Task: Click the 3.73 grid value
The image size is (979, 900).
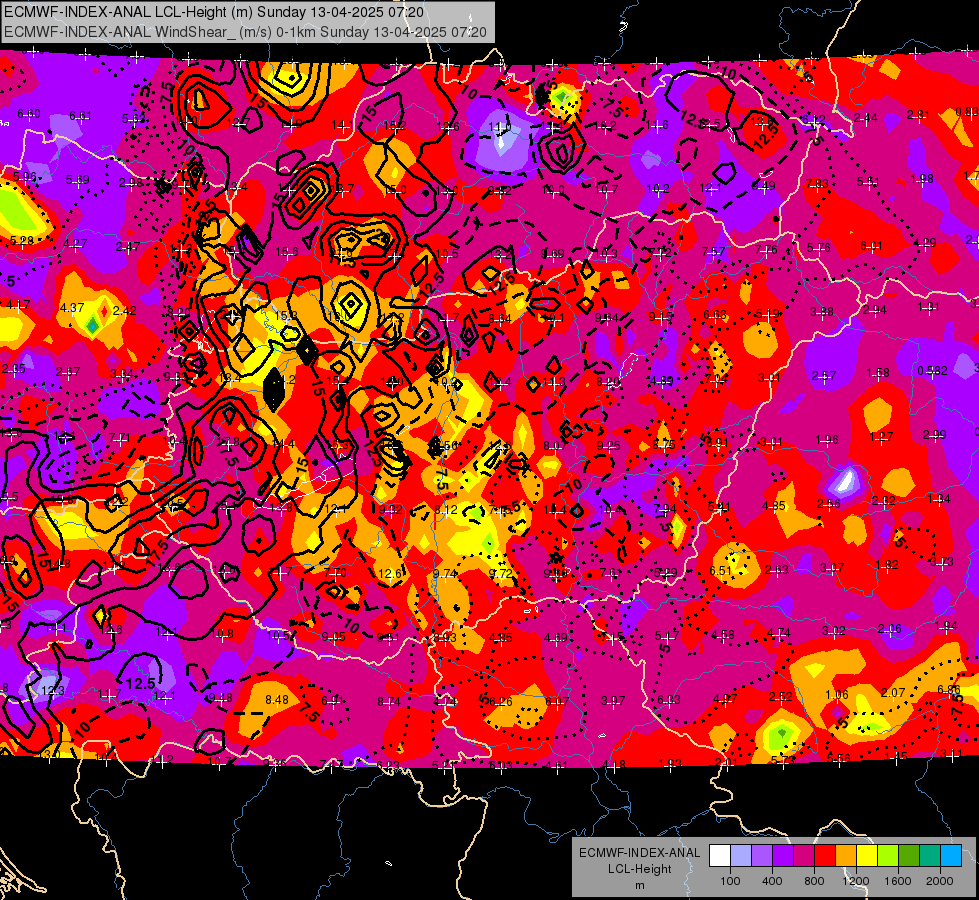Action: [942, 561]
